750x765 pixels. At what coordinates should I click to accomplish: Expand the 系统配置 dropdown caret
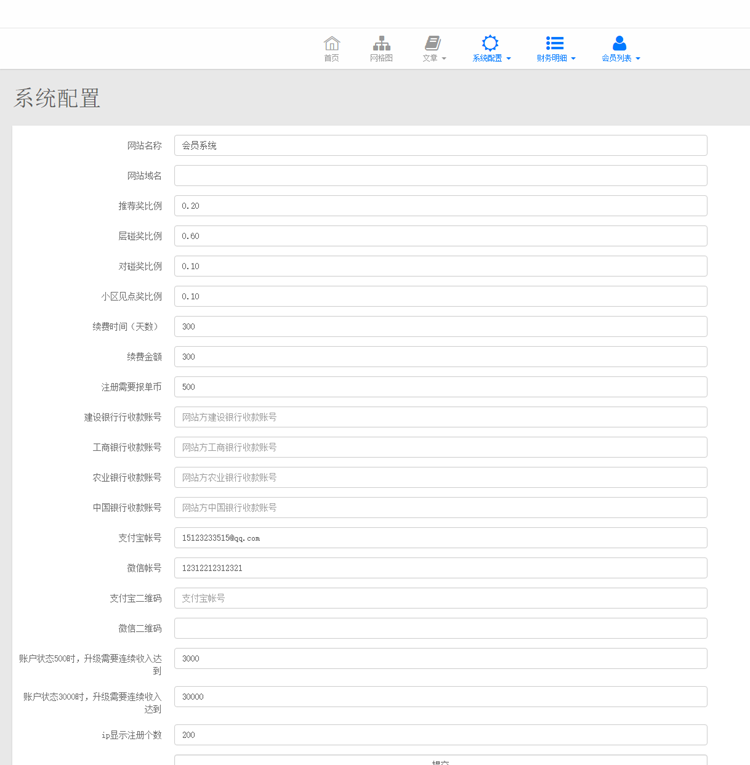[x=508, y=59]
